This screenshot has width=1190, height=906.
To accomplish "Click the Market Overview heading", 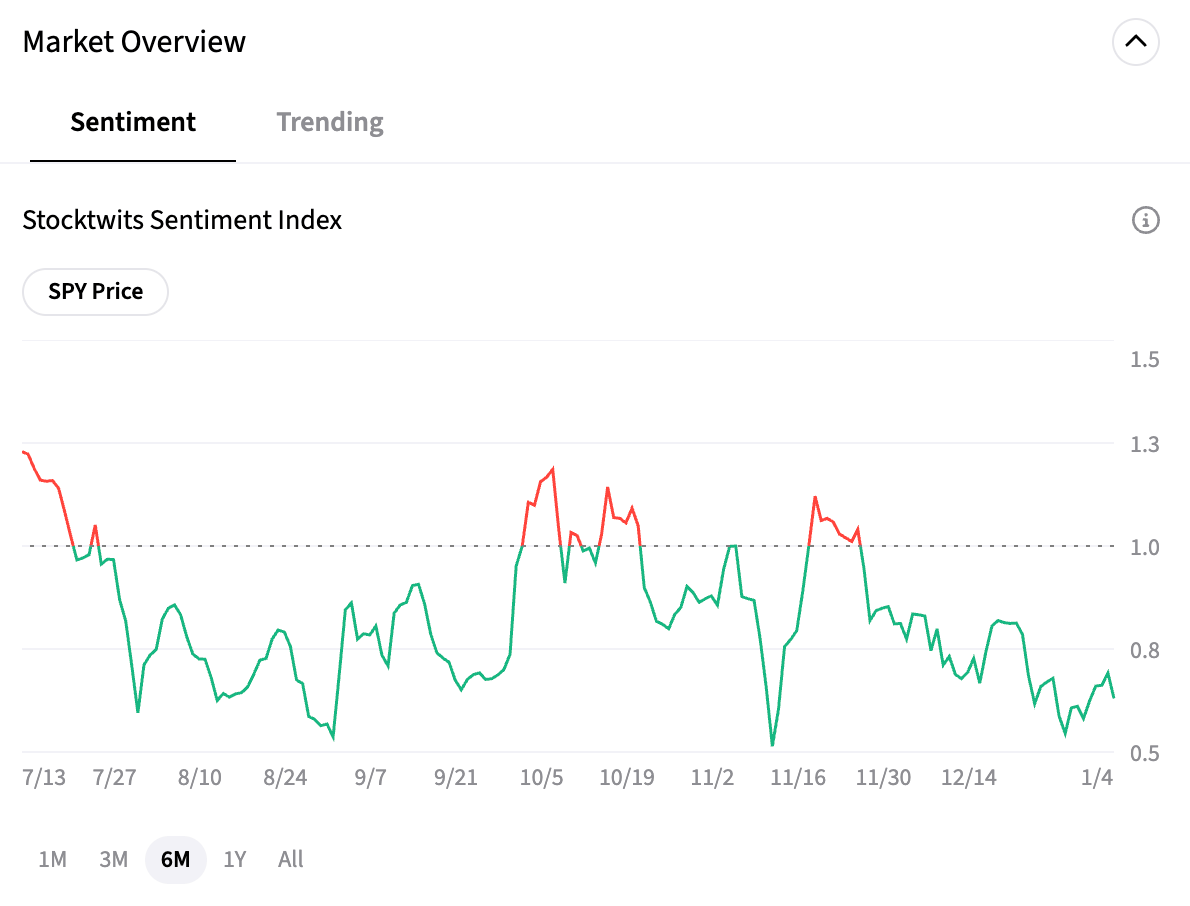I will 134,42.
